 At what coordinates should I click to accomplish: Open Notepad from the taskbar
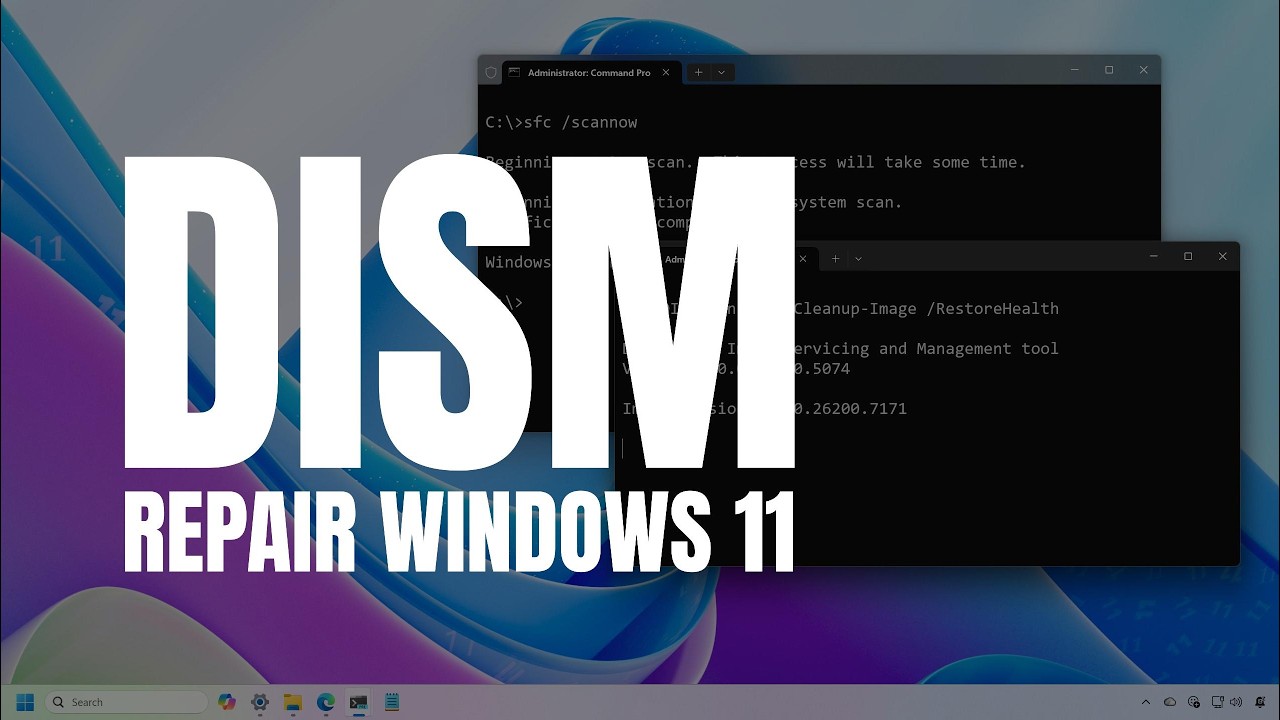[x=392, y=702]
